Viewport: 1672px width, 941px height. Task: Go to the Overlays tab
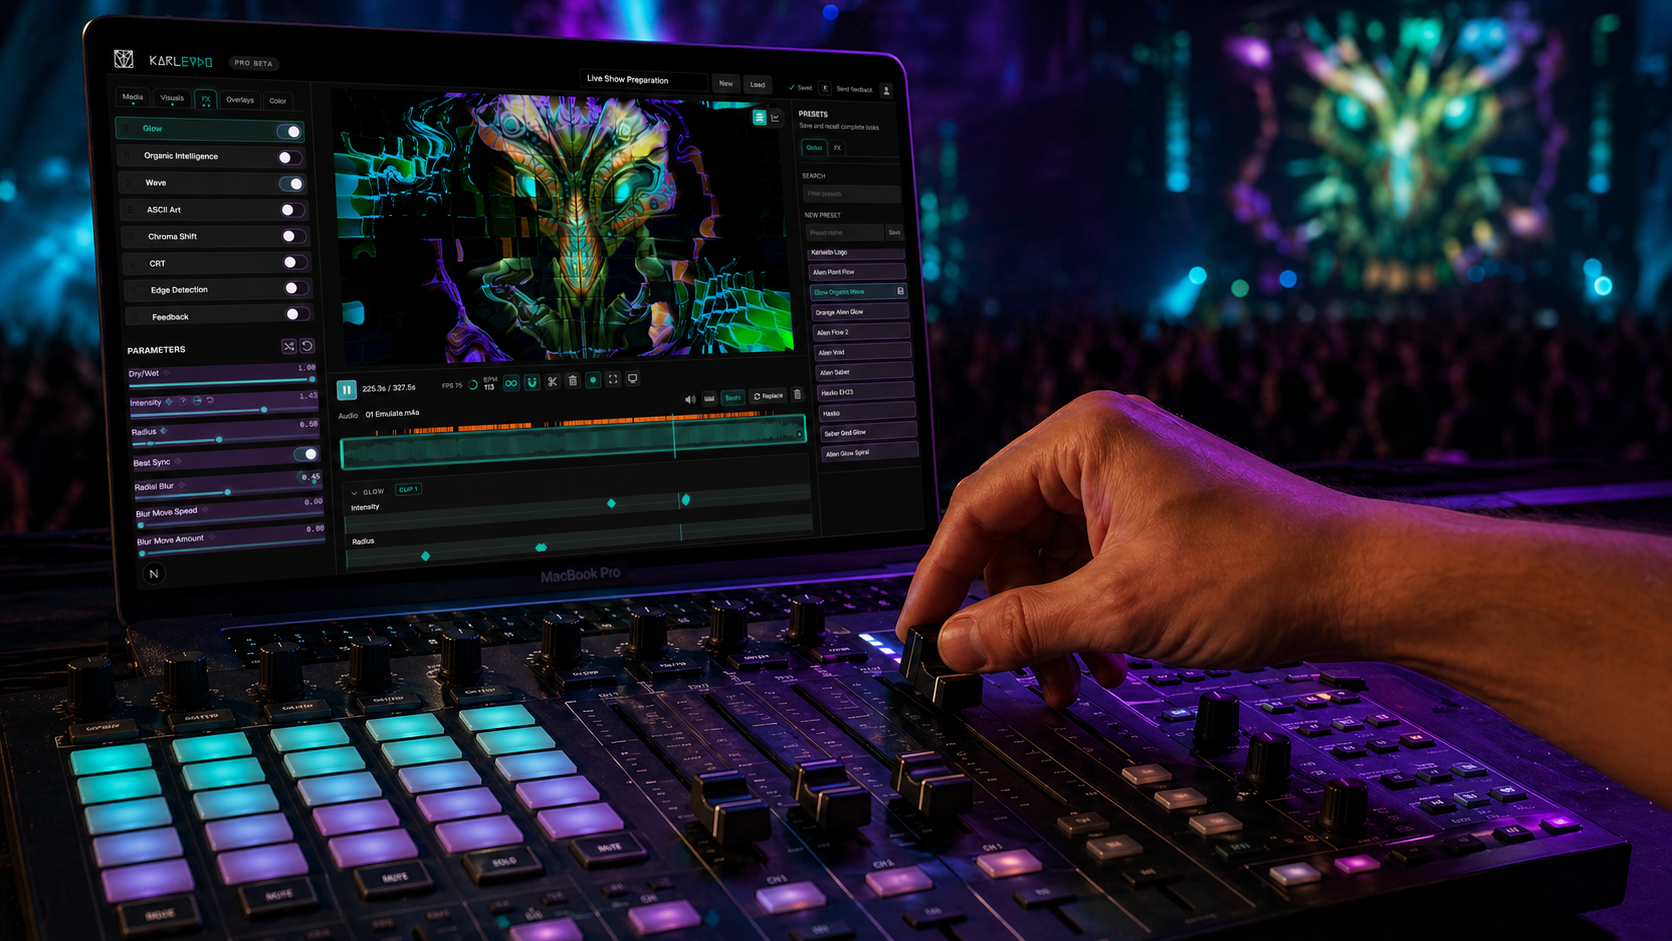point(240,100)
